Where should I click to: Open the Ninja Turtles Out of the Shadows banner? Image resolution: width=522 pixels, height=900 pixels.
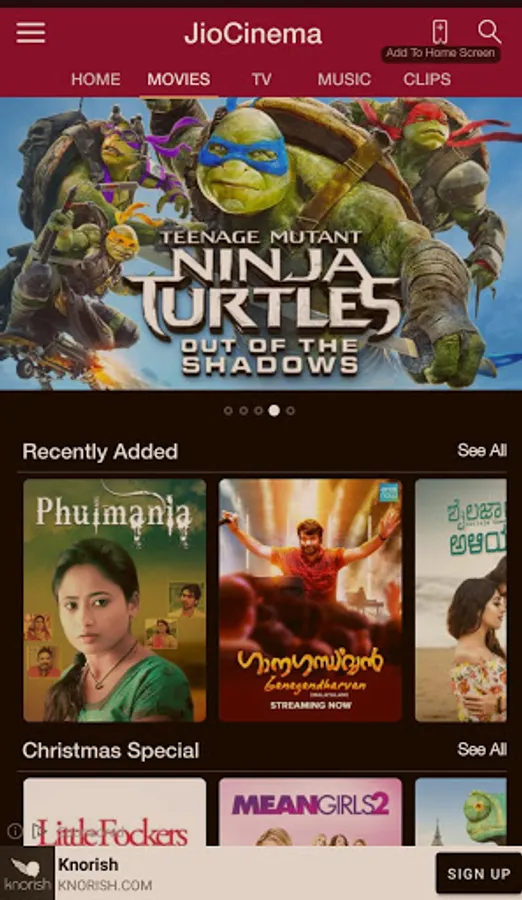(261, 244)
